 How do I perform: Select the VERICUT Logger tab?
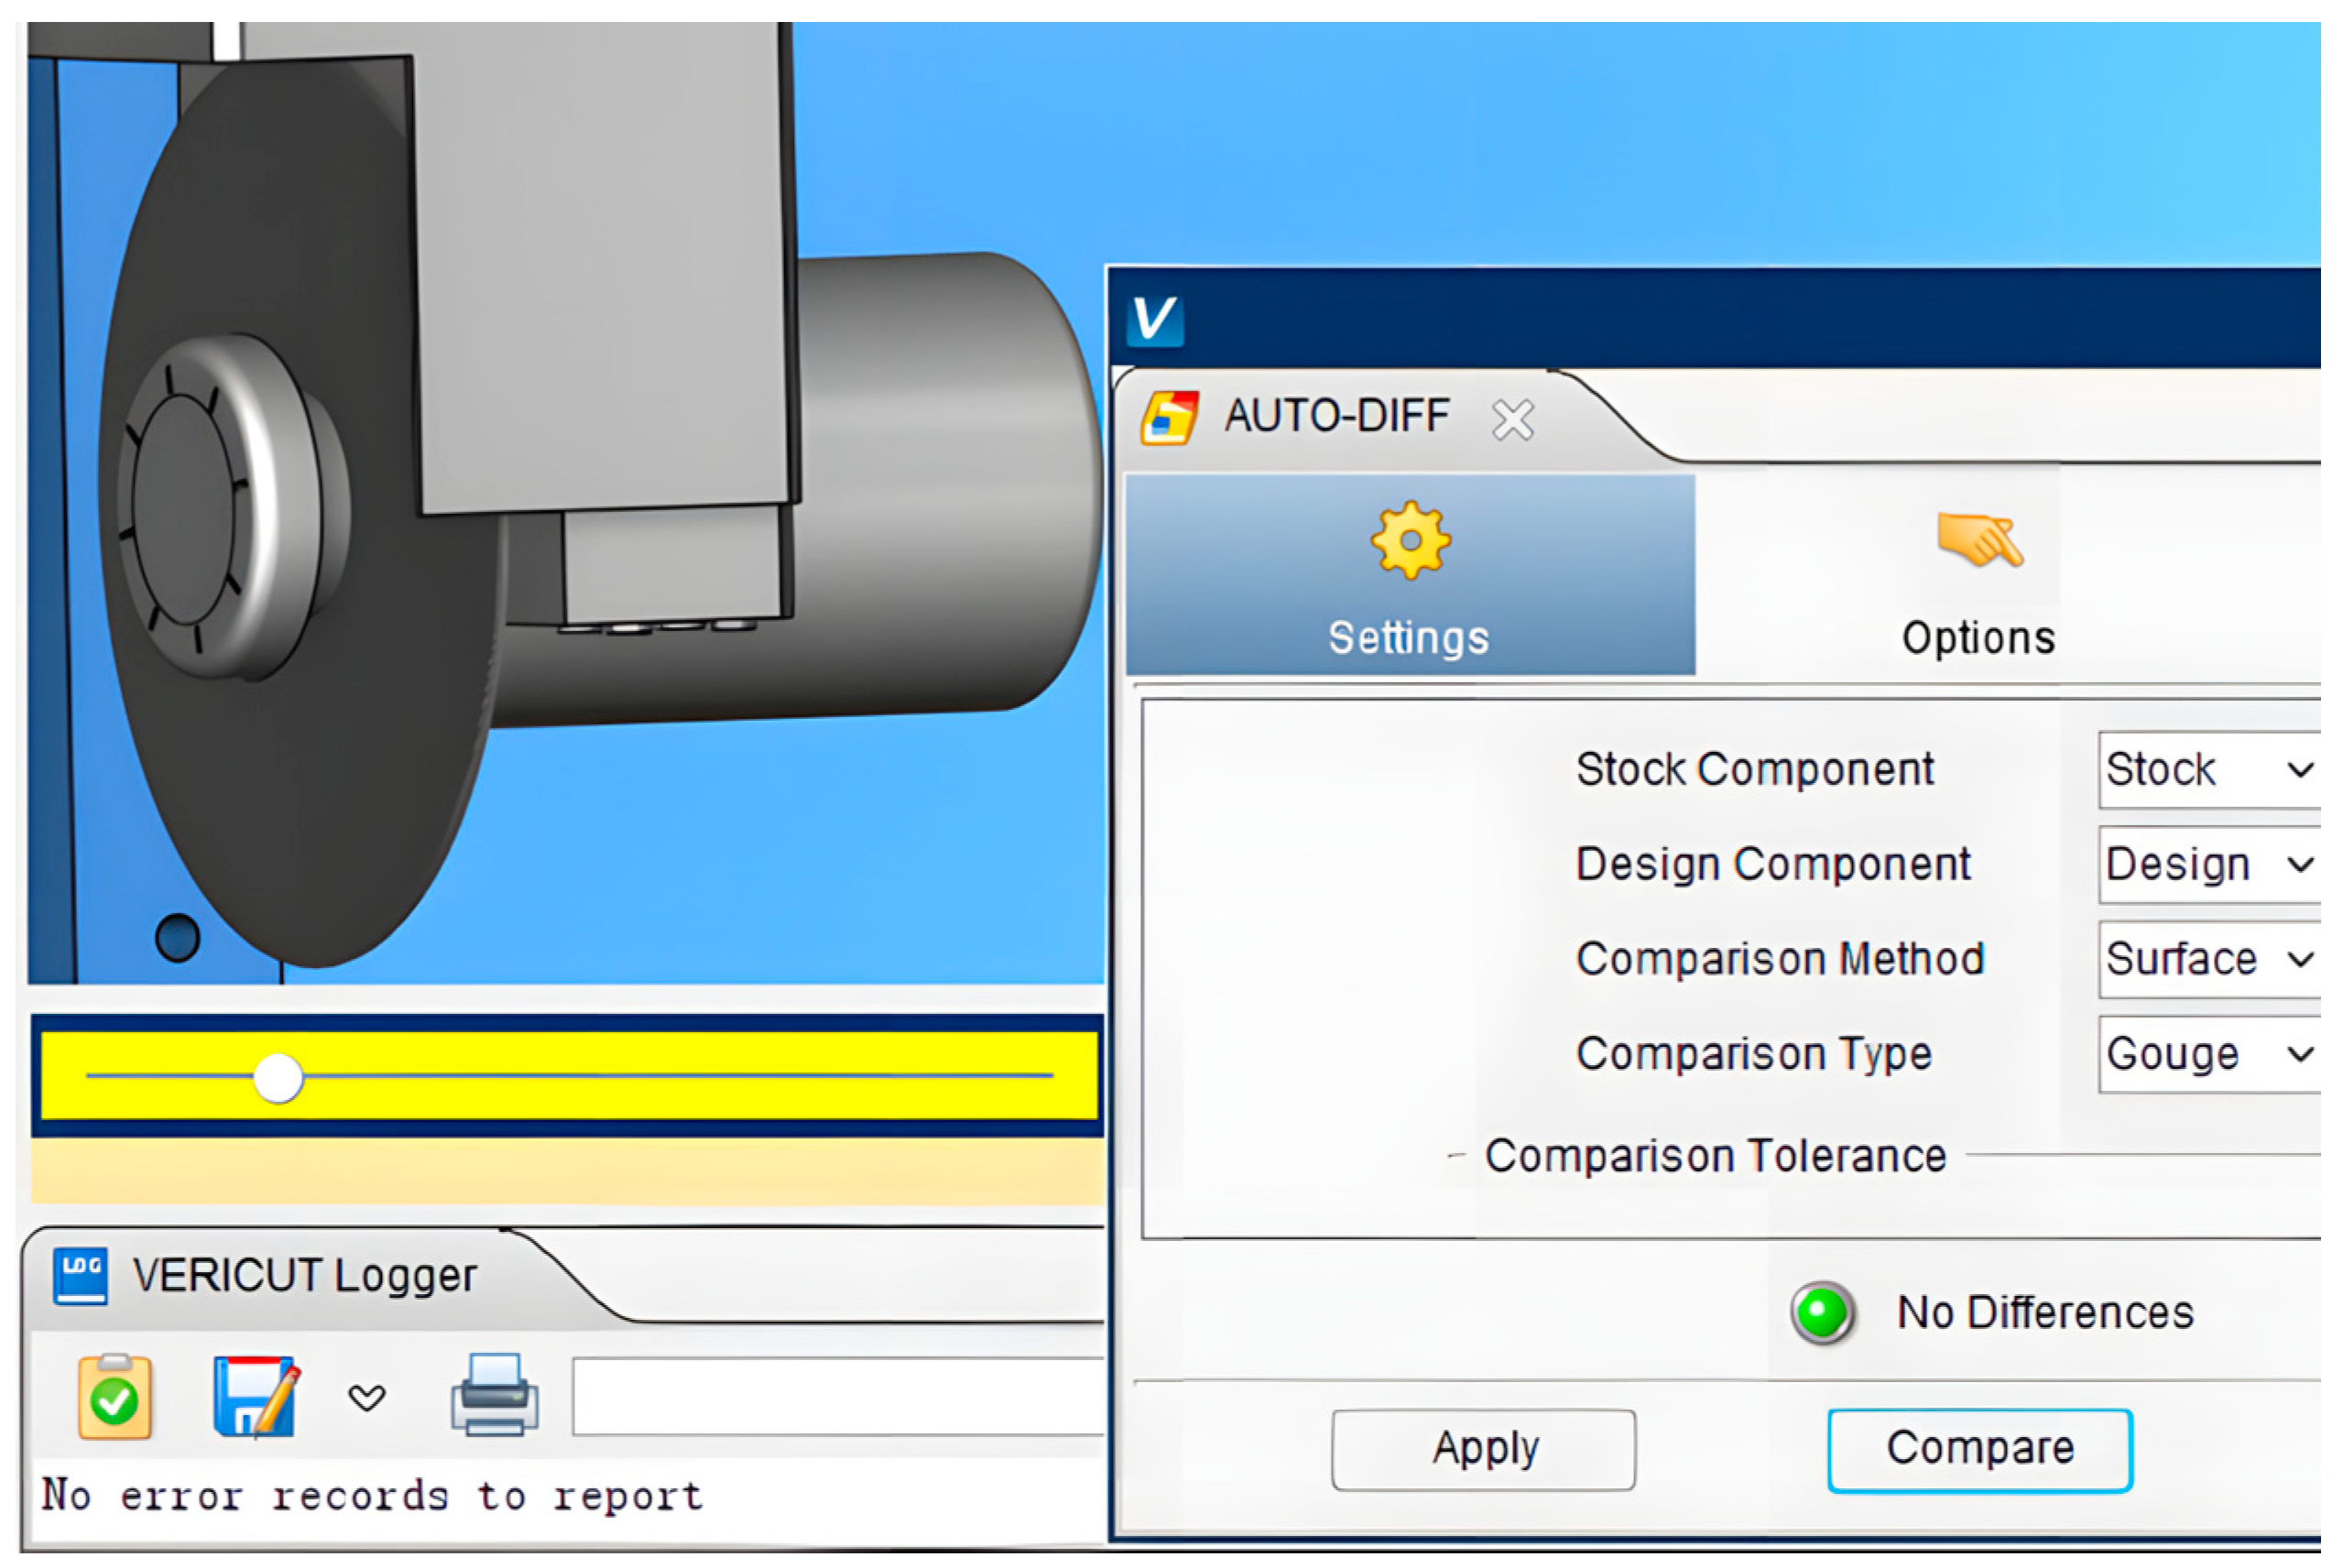pos(304,1276)
